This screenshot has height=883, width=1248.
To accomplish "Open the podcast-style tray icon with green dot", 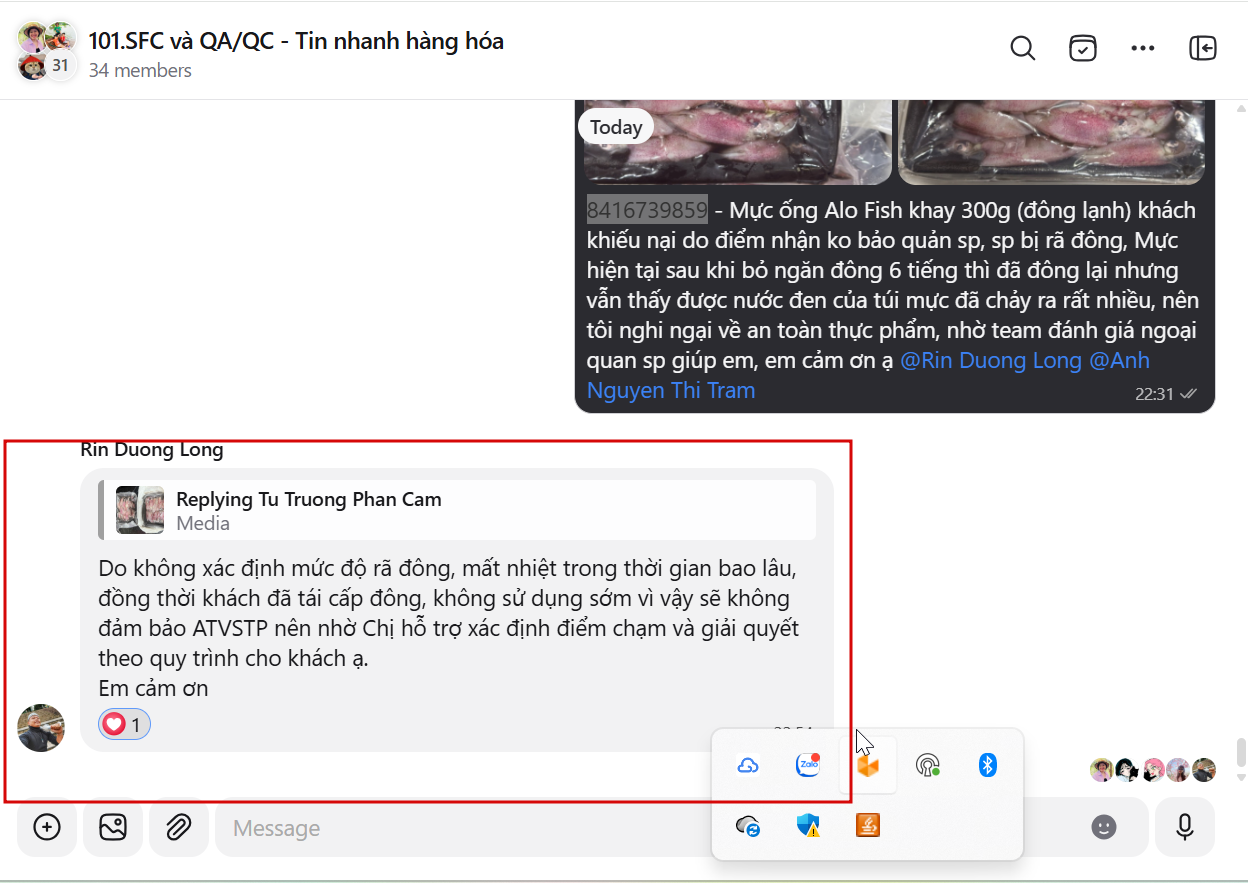I will [x=928, y=765].
